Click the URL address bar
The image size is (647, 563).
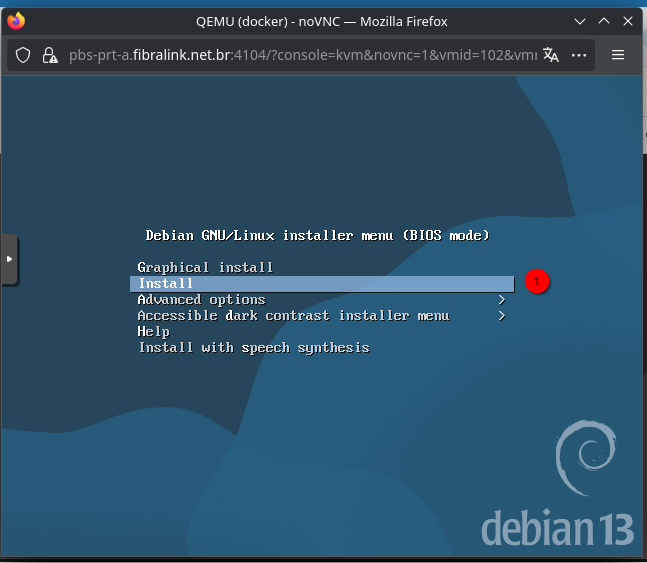300,55
